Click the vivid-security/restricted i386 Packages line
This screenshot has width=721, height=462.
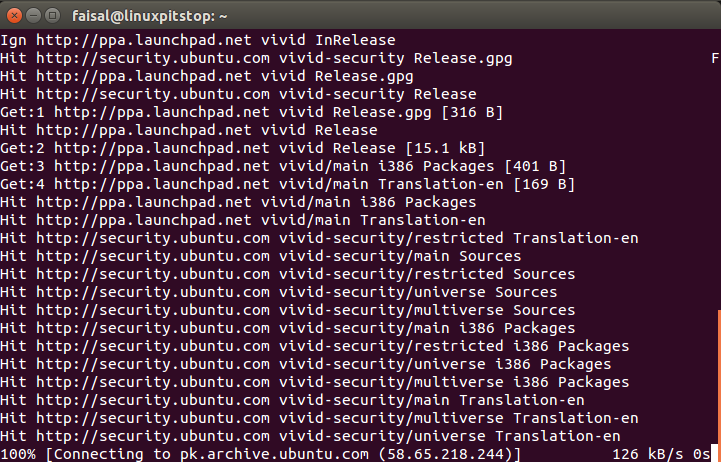[x=315, y=346]
